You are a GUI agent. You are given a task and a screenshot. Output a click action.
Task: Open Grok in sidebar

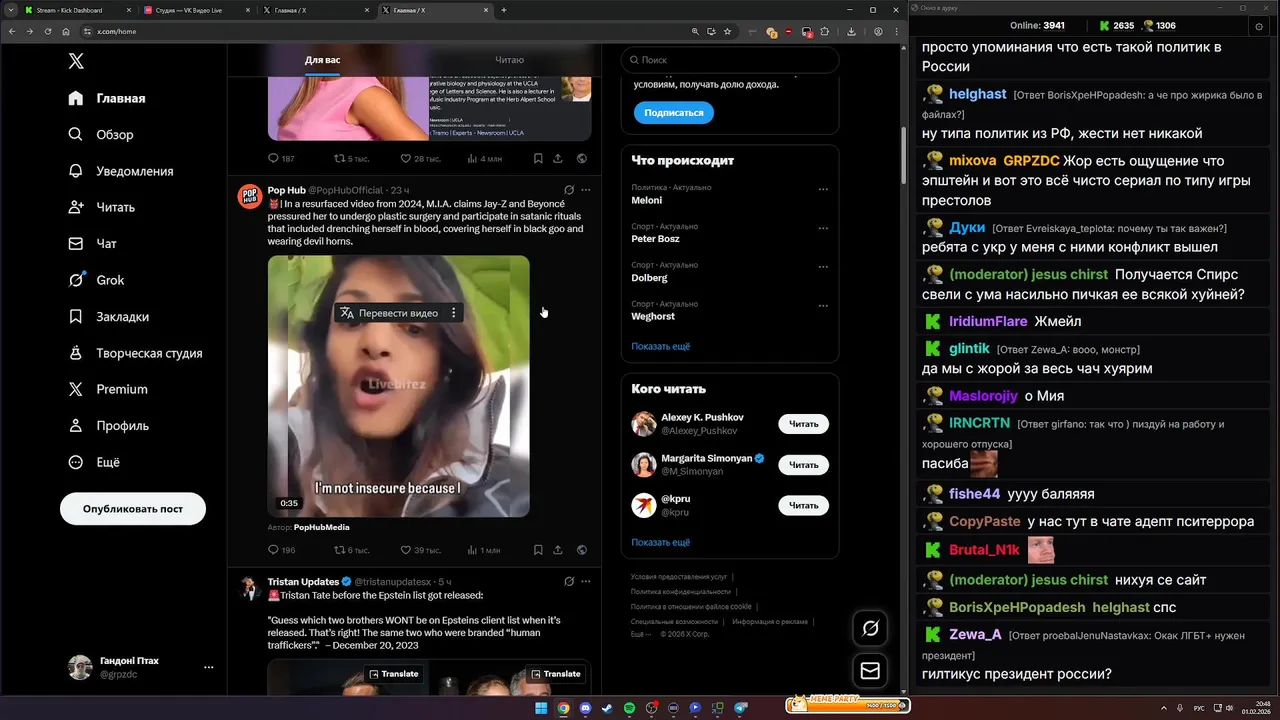(96, 280)
